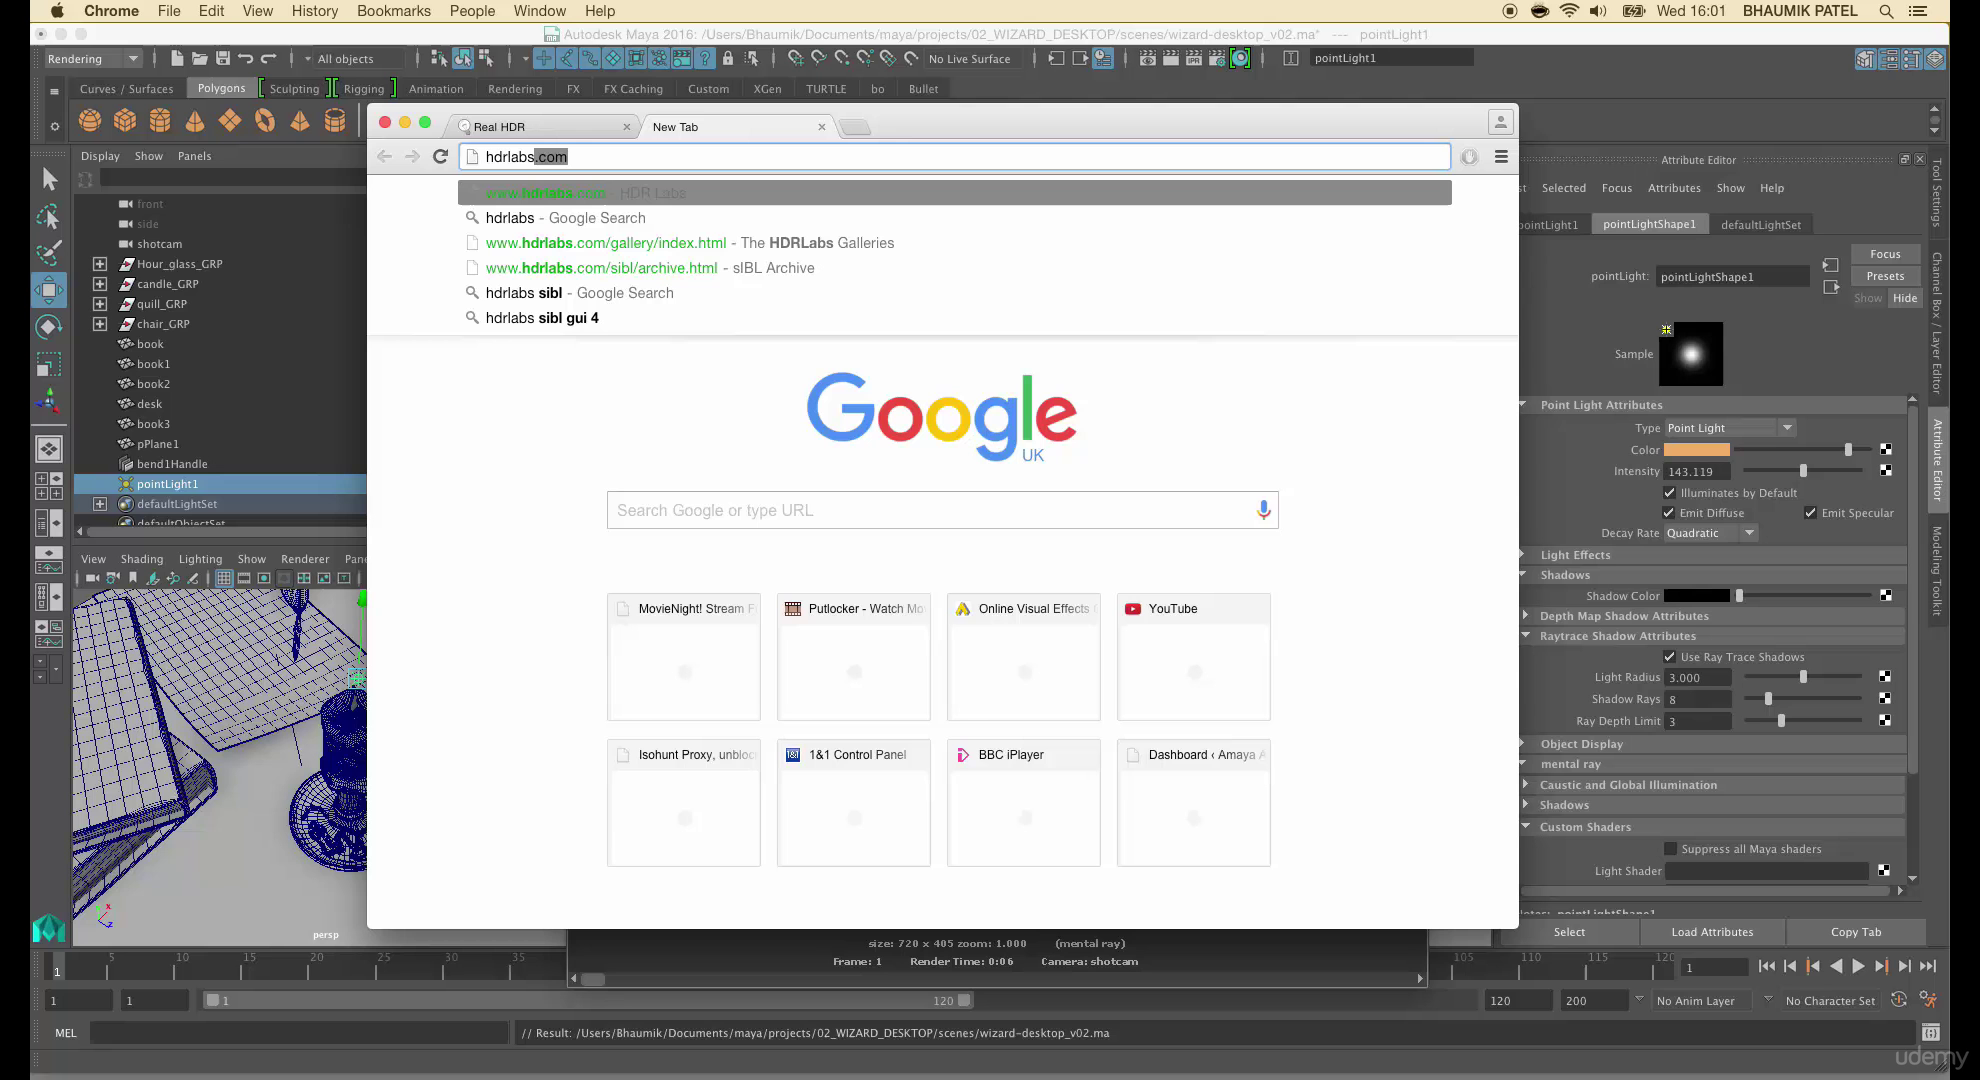Viewport: 1980px width, 1080px height.
Task: Open light Type dropdown
Action: click(x=1730, y=428)
